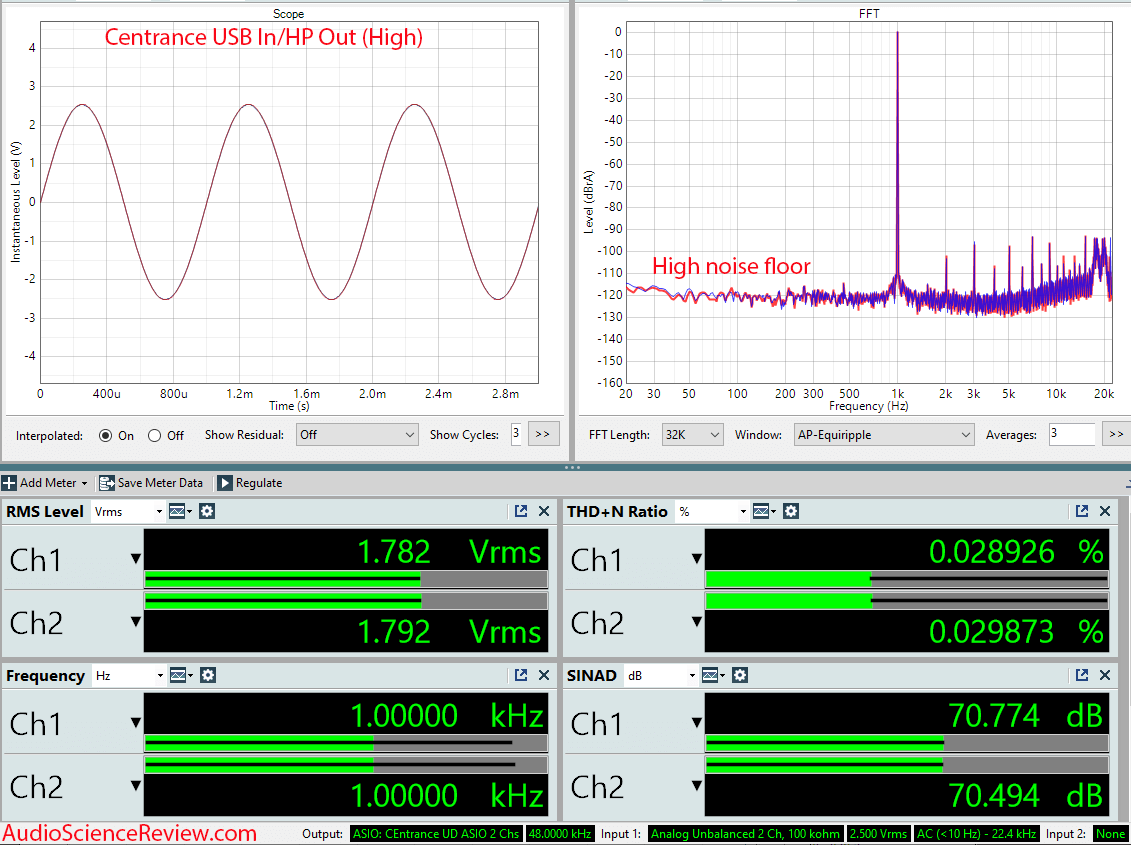Open SINAD meter graph view icon
The width and height of the screenshot is (1131, 845).
pos(710,675)
